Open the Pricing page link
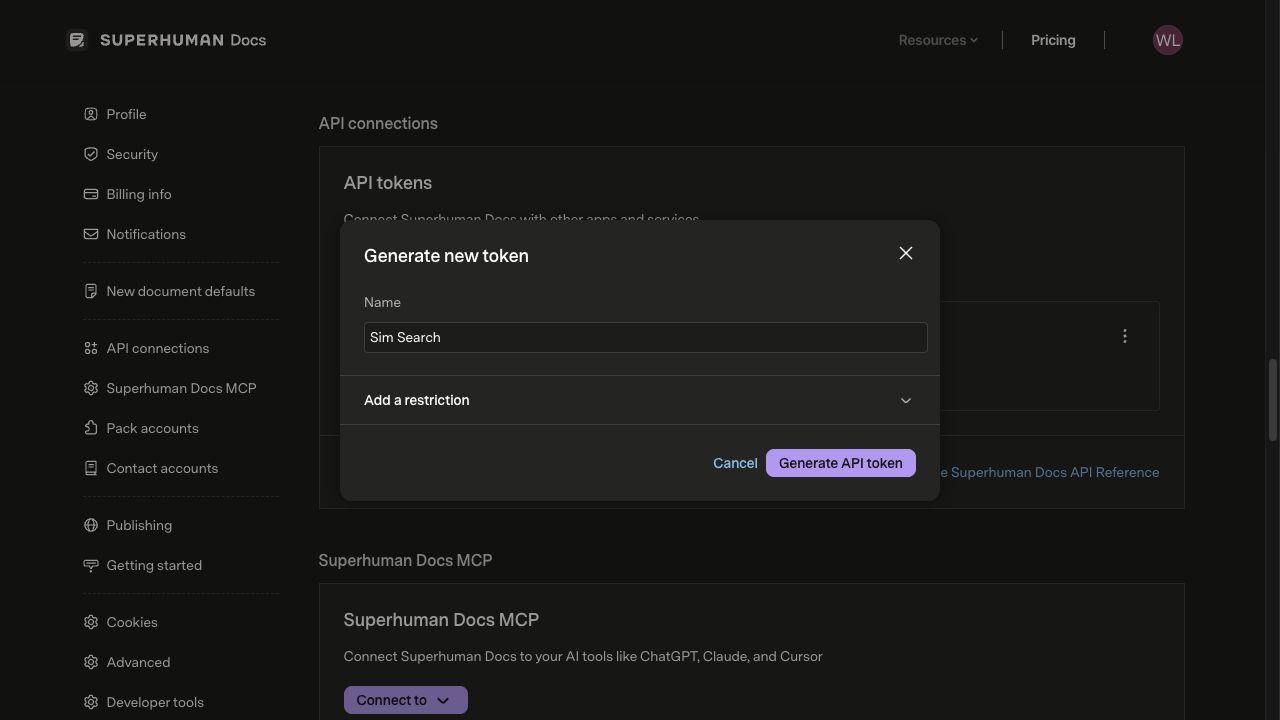The image size is (1280, 720). pos(1053,40)
